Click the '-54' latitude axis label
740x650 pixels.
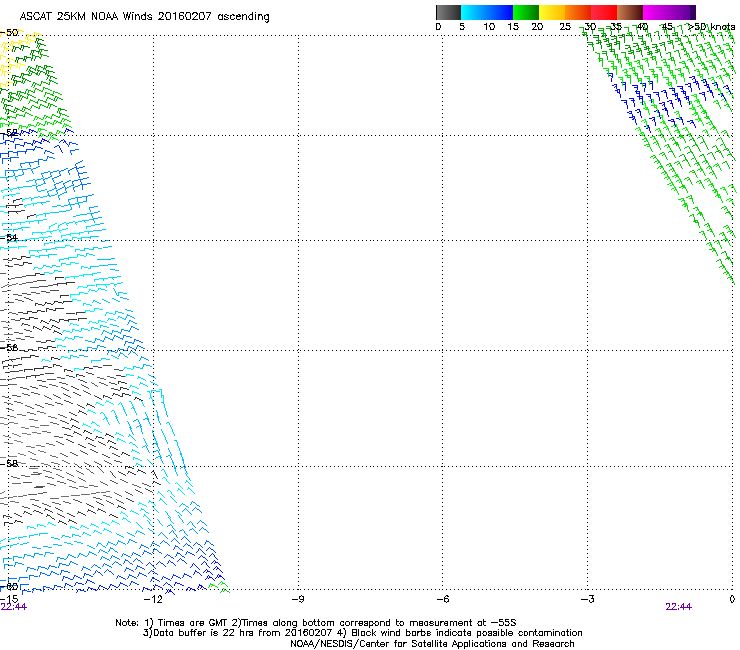(x=9, y=237)
